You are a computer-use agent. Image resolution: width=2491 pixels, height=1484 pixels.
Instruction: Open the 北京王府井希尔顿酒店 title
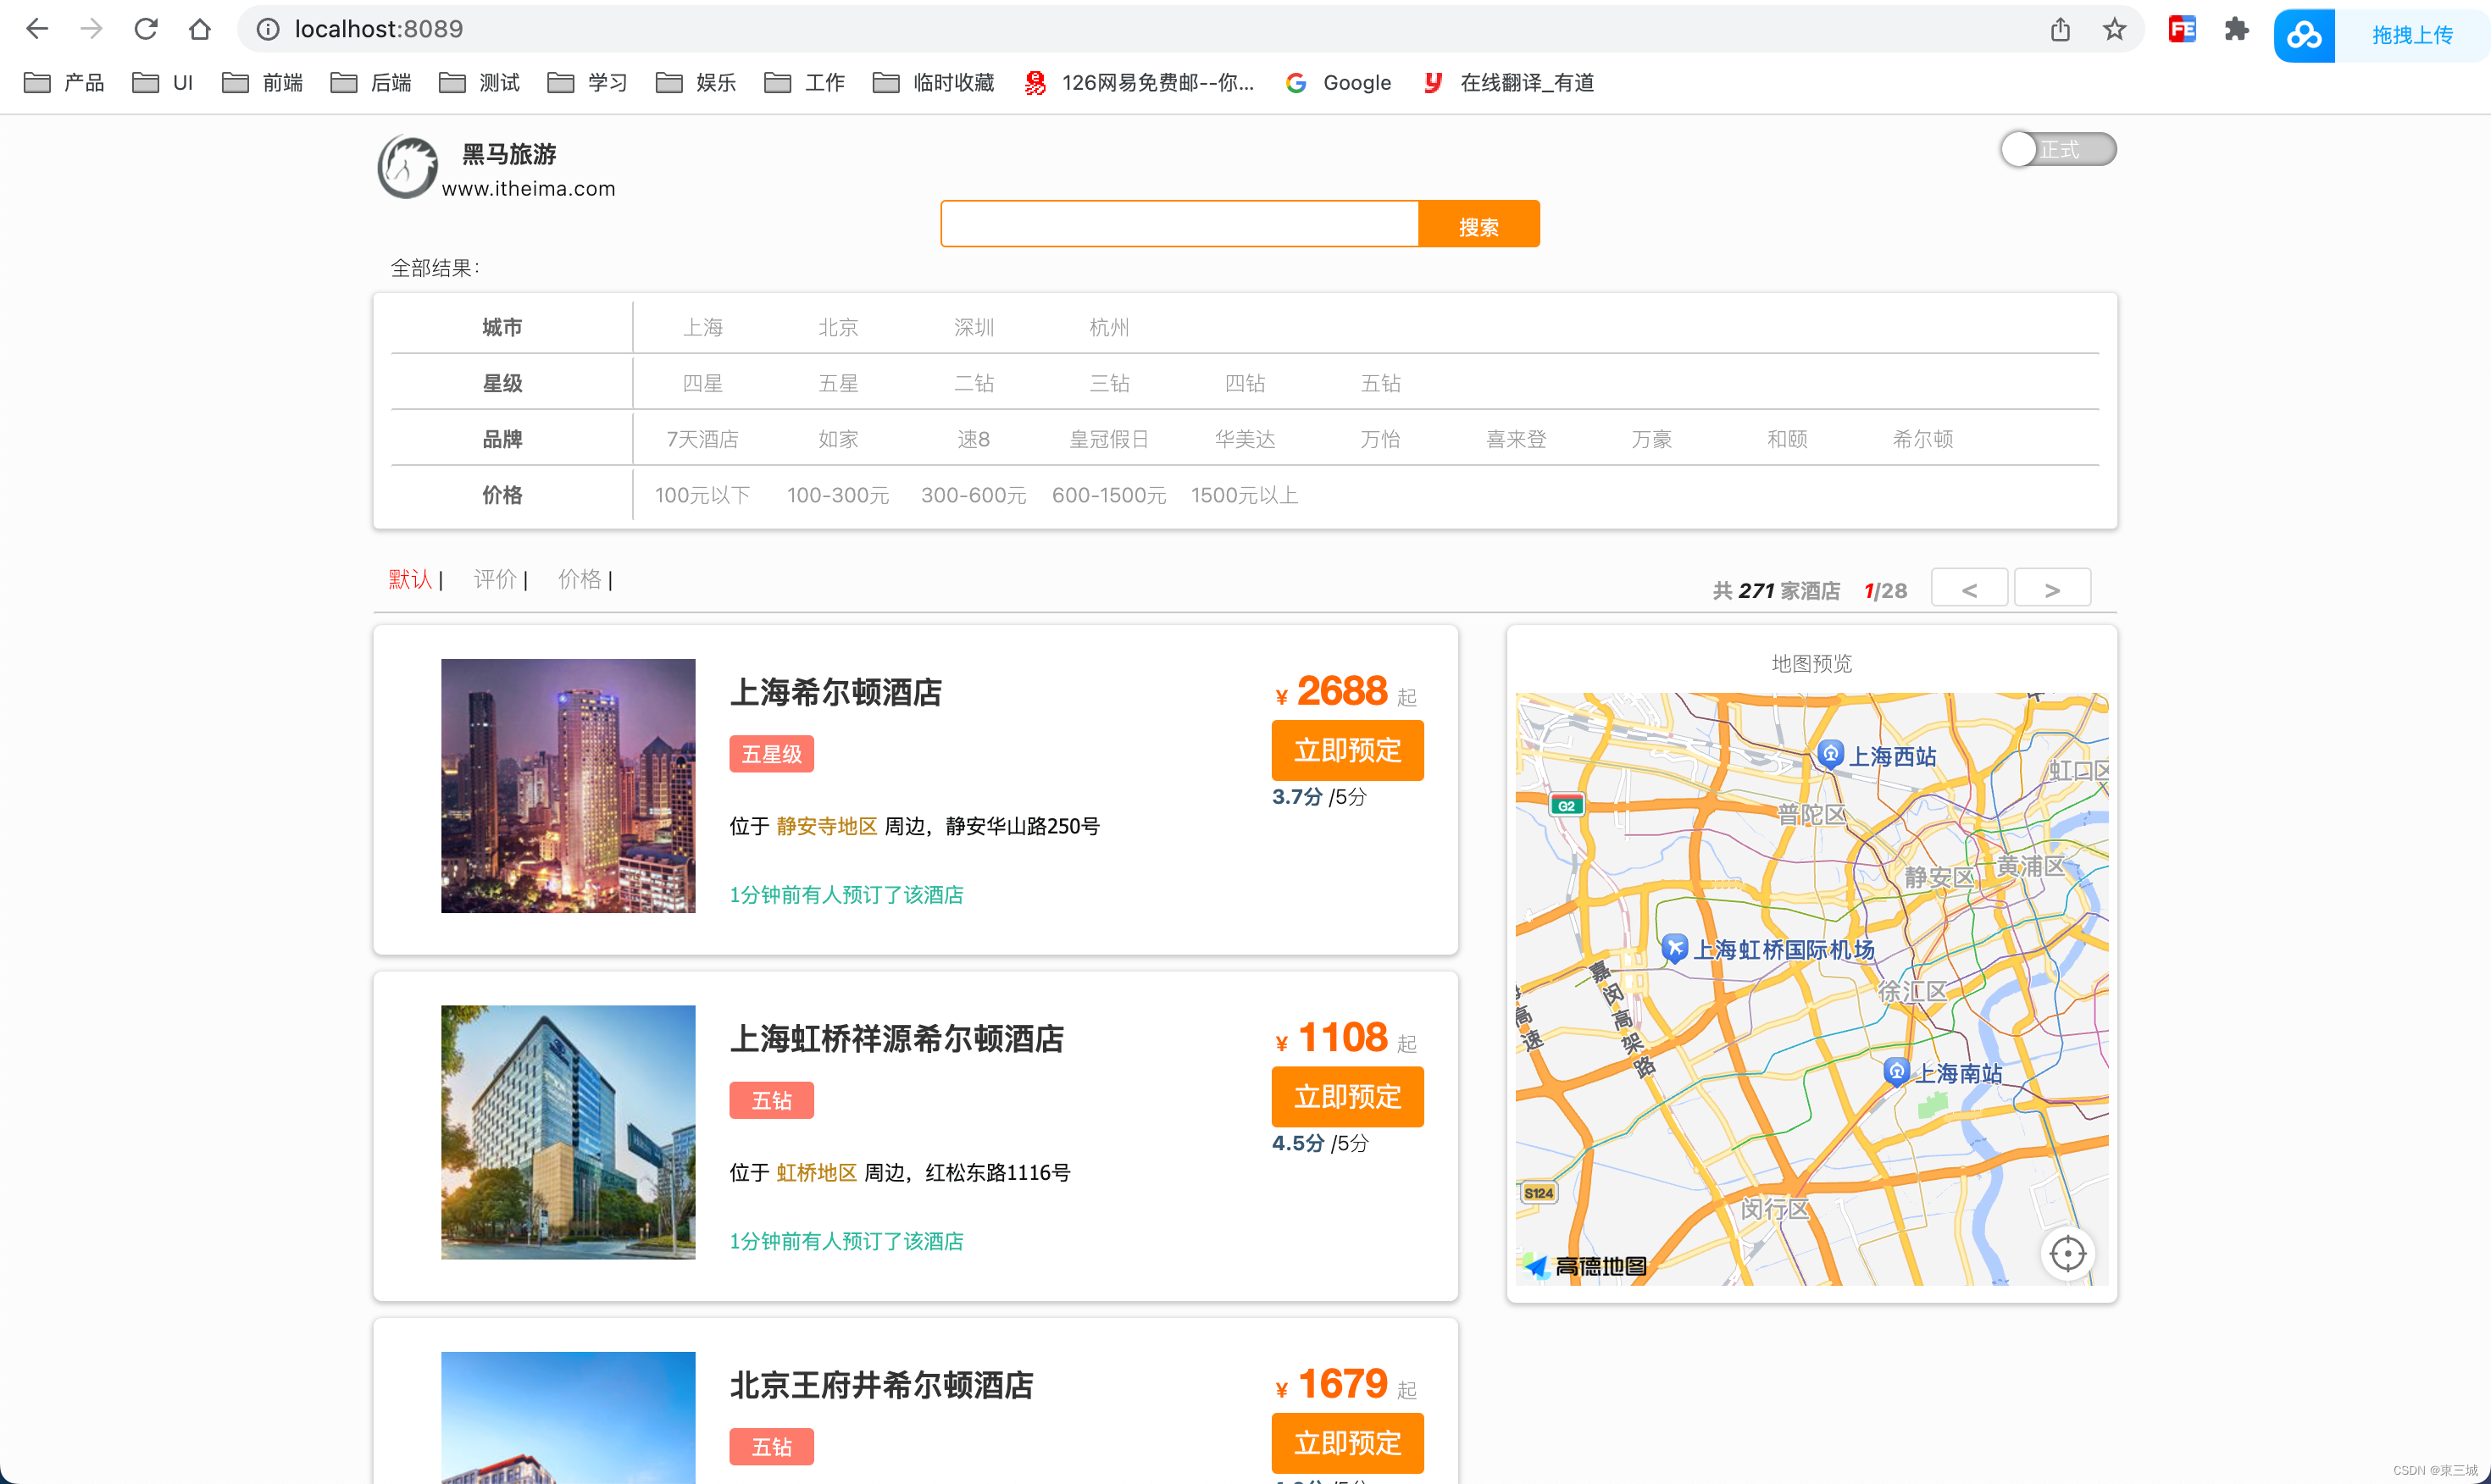tap(882, 1385)
